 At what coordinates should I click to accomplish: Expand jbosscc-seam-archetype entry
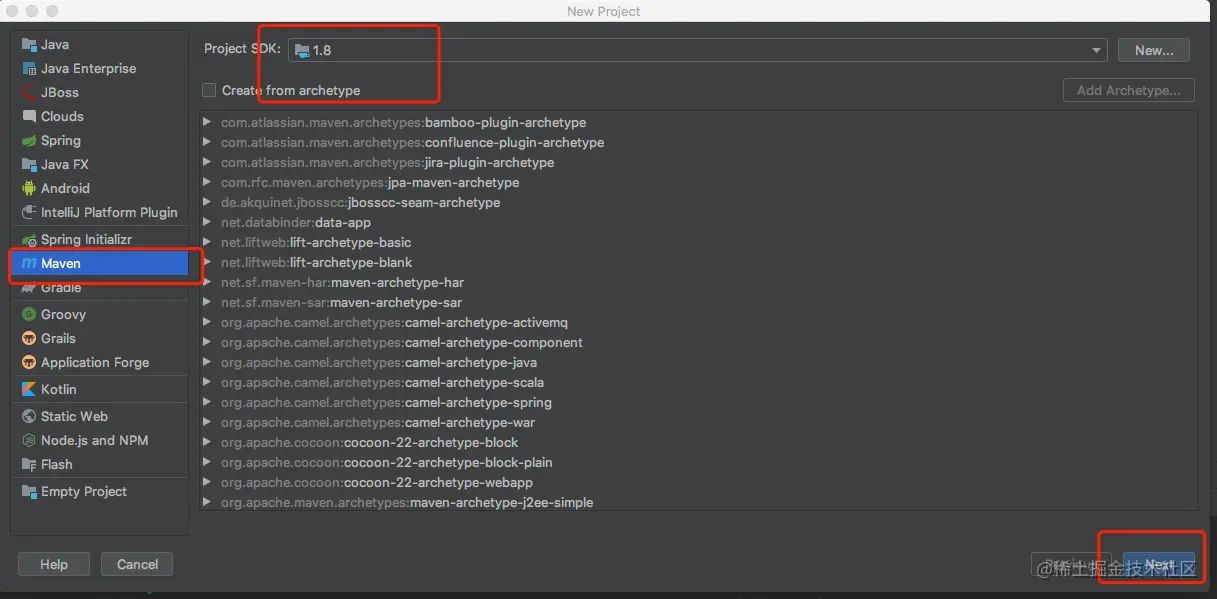pos(207,202)
